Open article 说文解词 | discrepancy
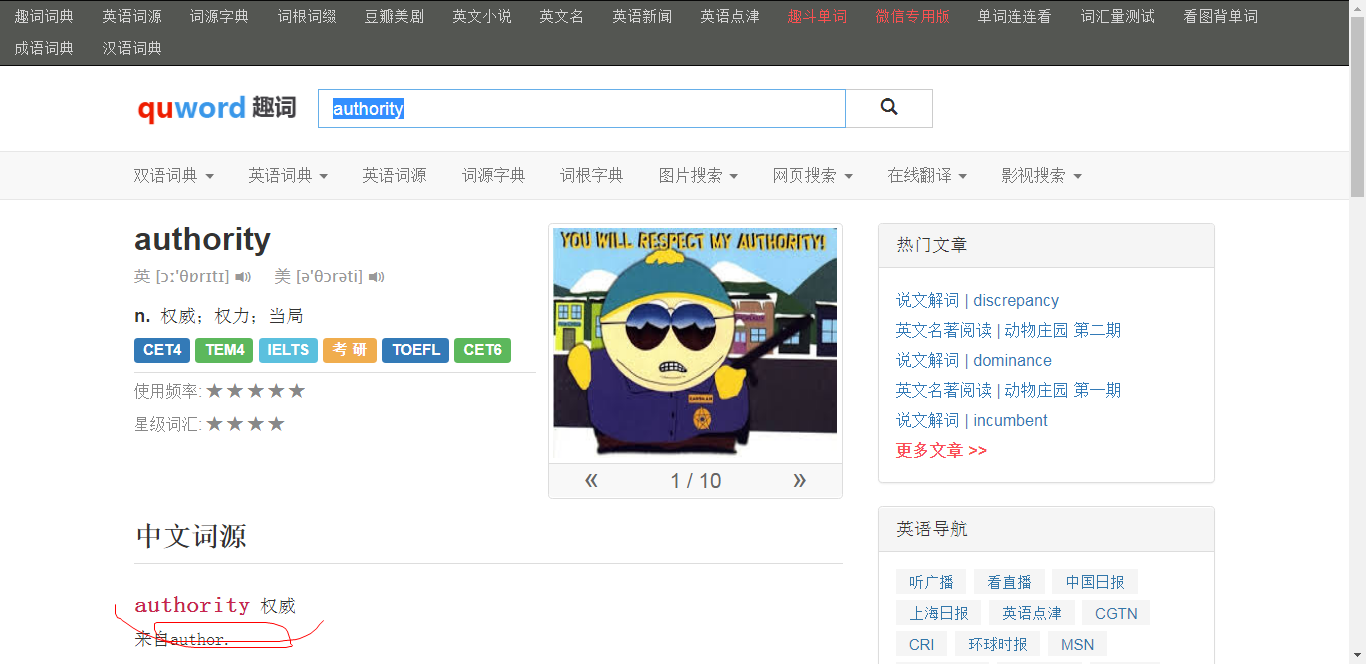 click(x=977, y=300)
